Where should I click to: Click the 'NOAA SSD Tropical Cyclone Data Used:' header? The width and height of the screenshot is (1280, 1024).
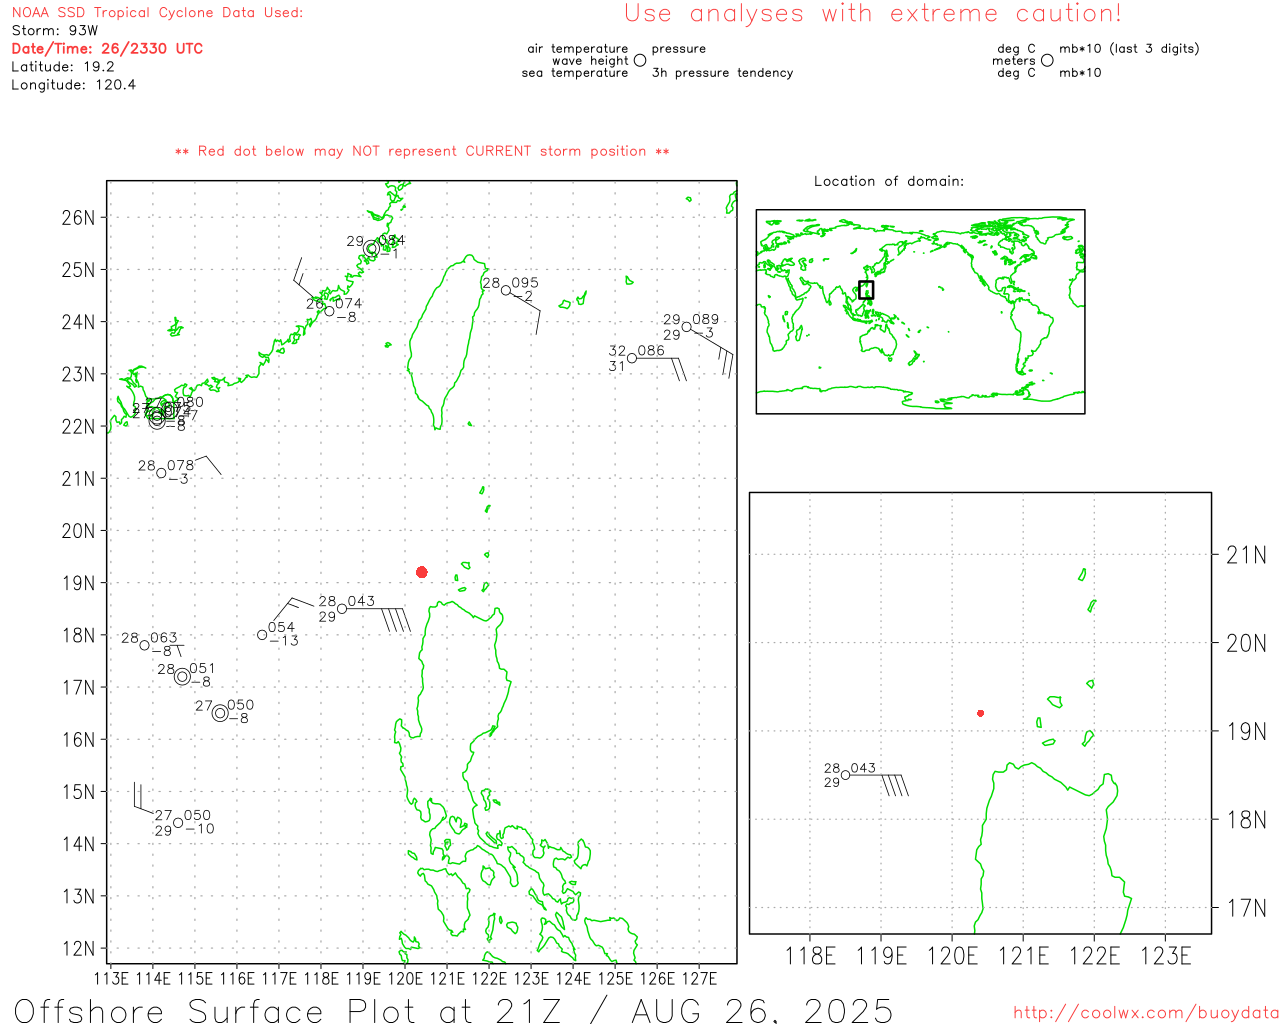[157, 12]
